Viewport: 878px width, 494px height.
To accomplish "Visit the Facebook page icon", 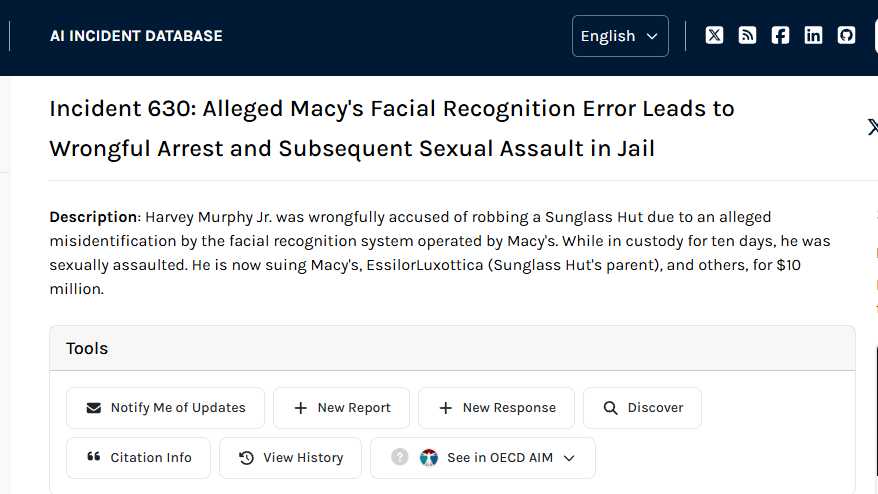I will click(x=780, y=36).
